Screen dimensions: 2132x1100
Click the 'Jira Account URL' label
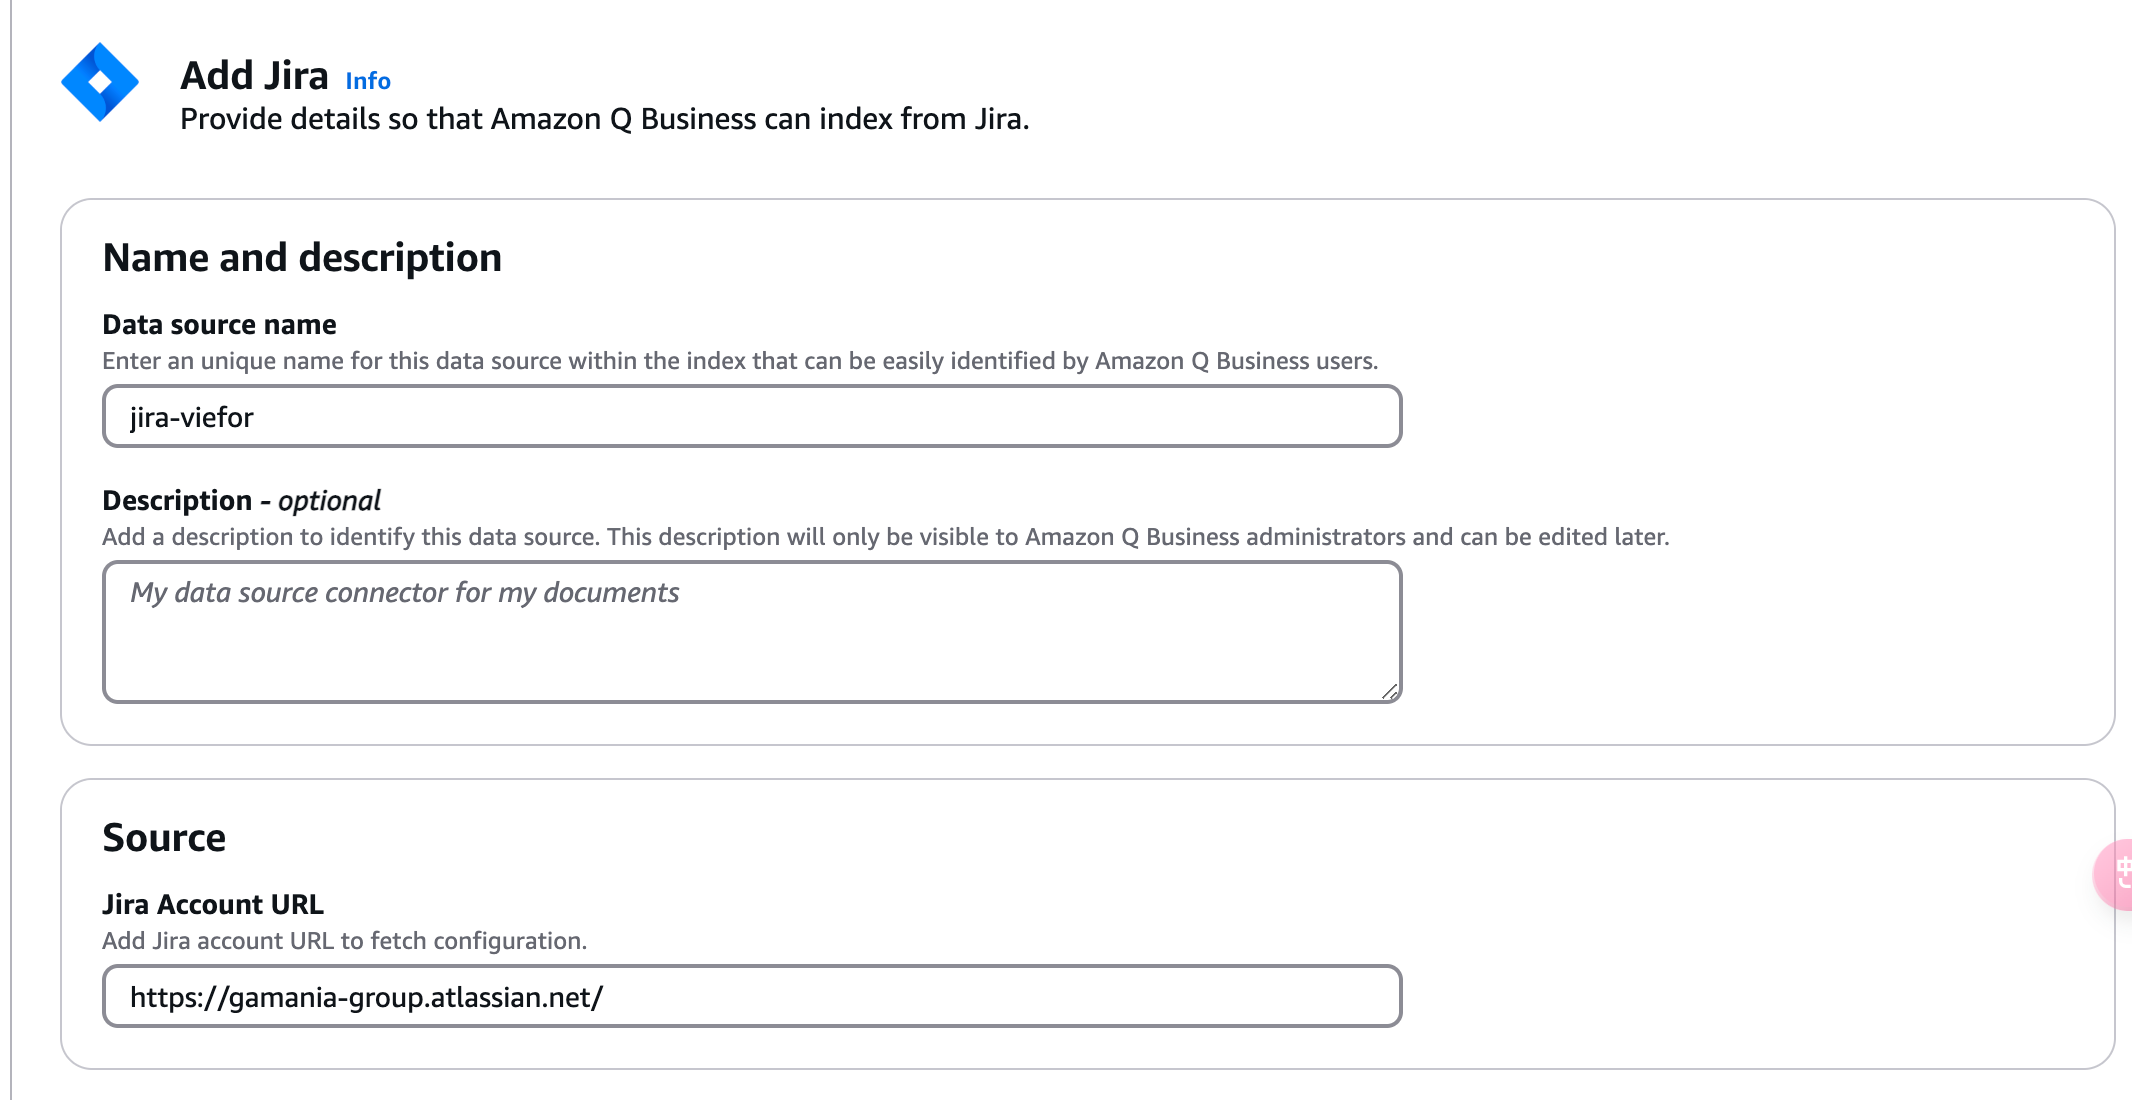tap(213, 905)
